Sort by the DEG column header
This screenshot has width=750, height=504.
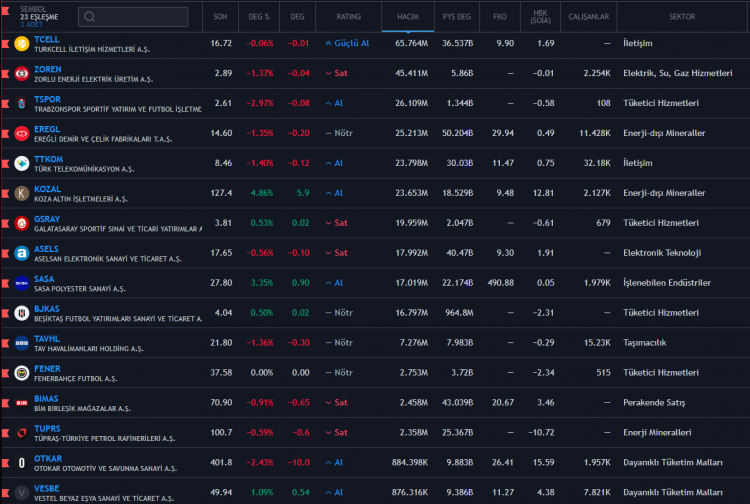(298, 17)
